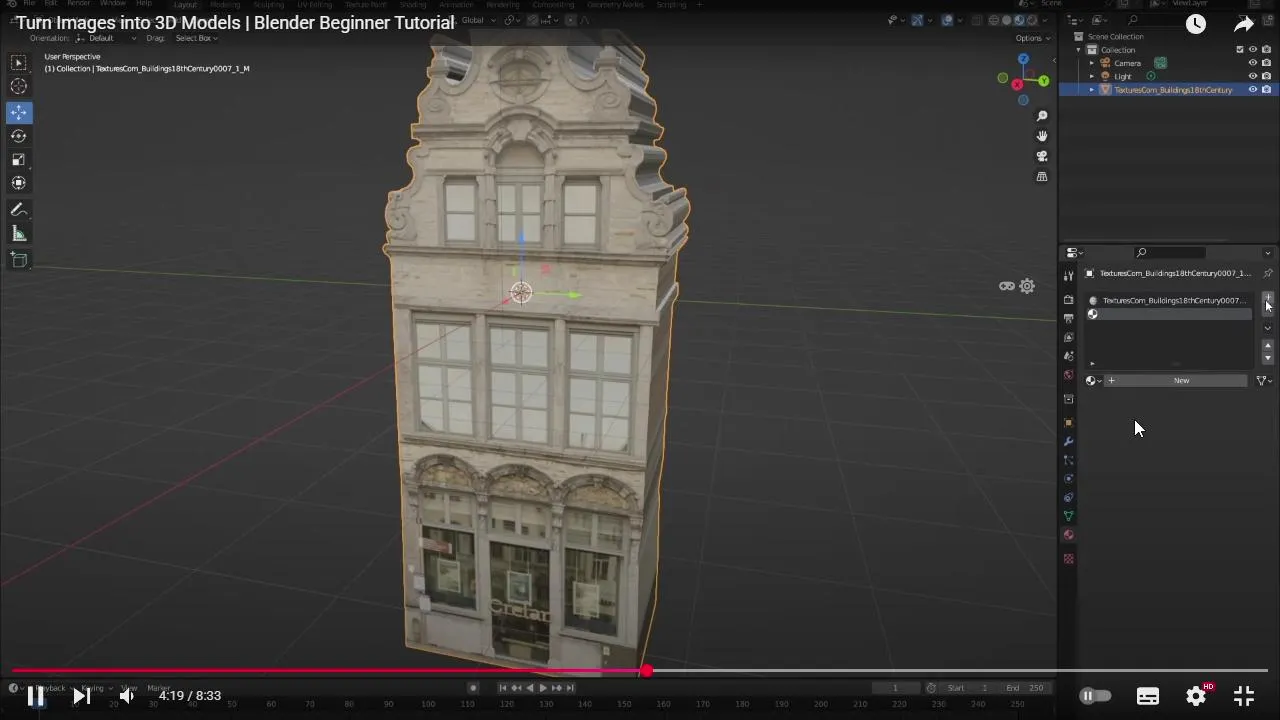Open the Texture properties checker tab
1280x720 pixels.
[x=1068, y=559]
